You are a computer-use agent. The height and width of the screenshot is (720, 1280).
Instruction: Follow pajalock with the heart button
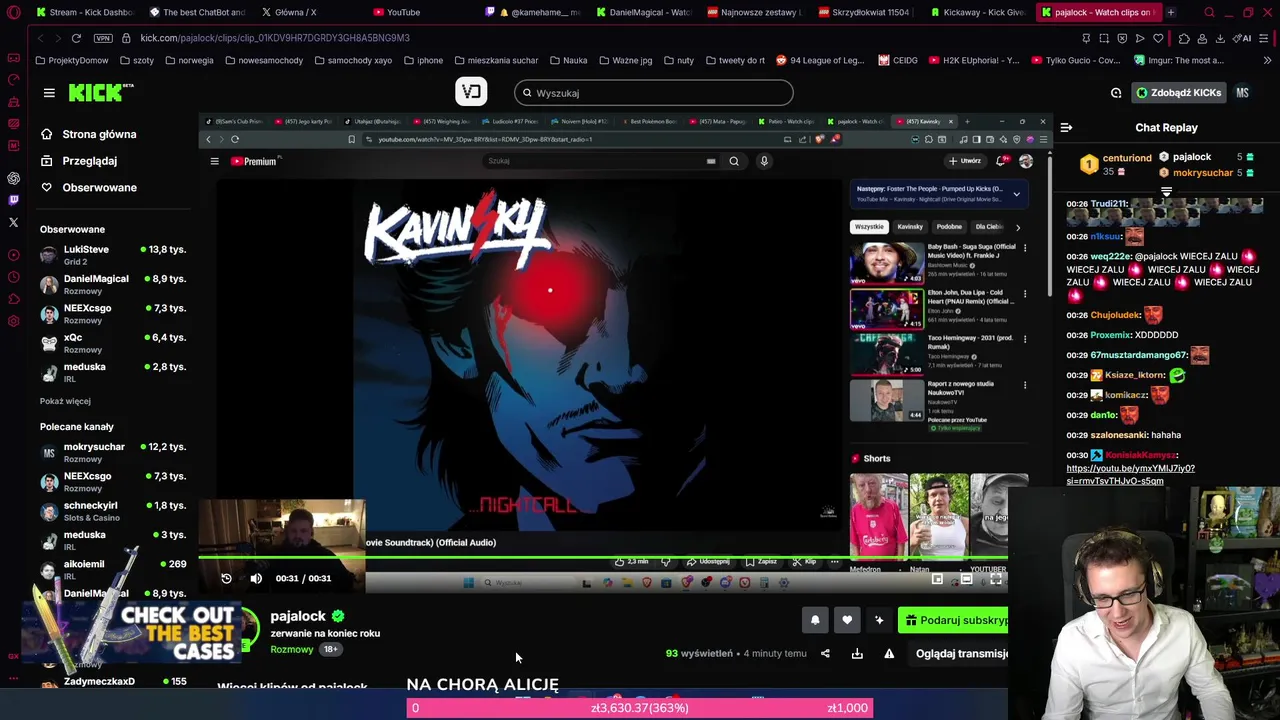tap(847, 620)
